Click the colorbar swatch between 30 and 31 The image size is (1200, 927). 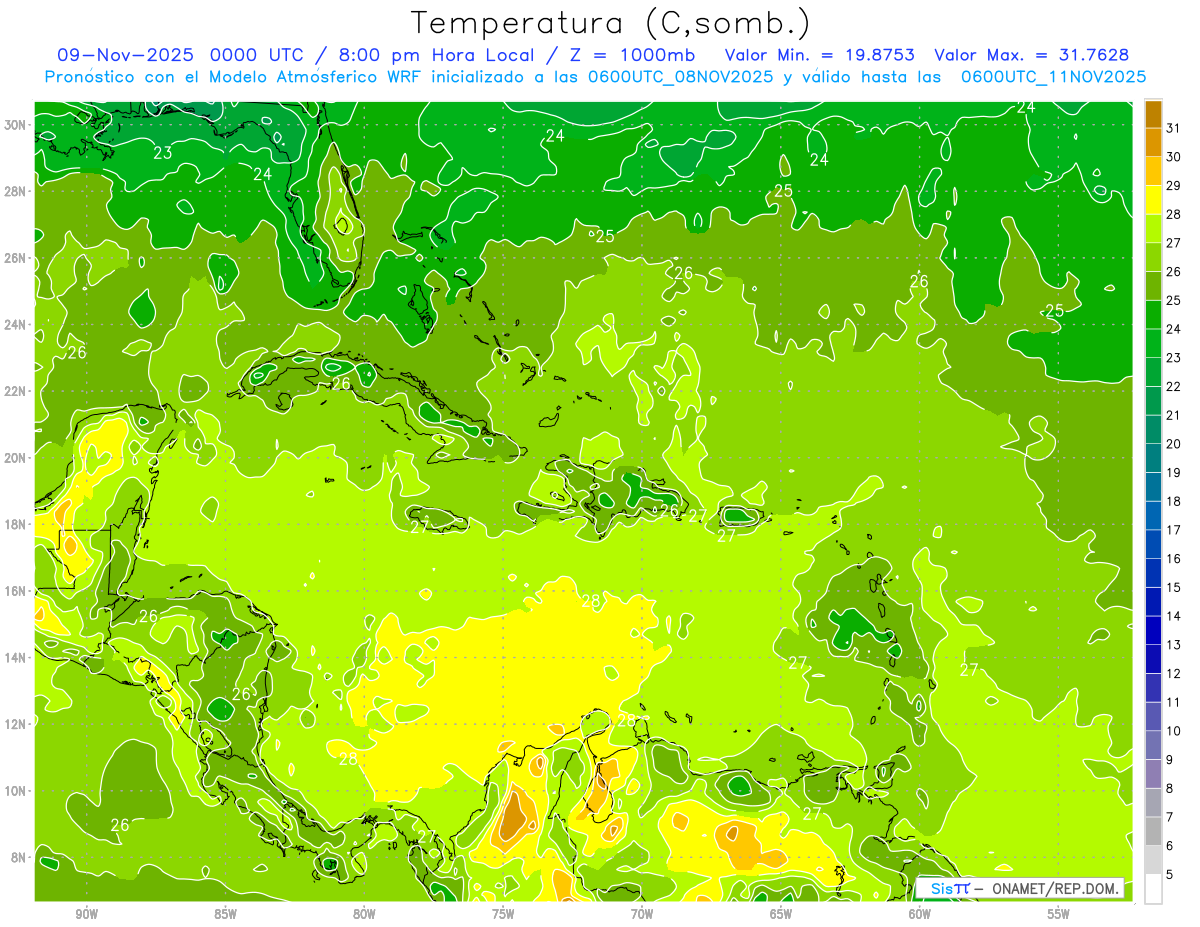point(1153,142)
